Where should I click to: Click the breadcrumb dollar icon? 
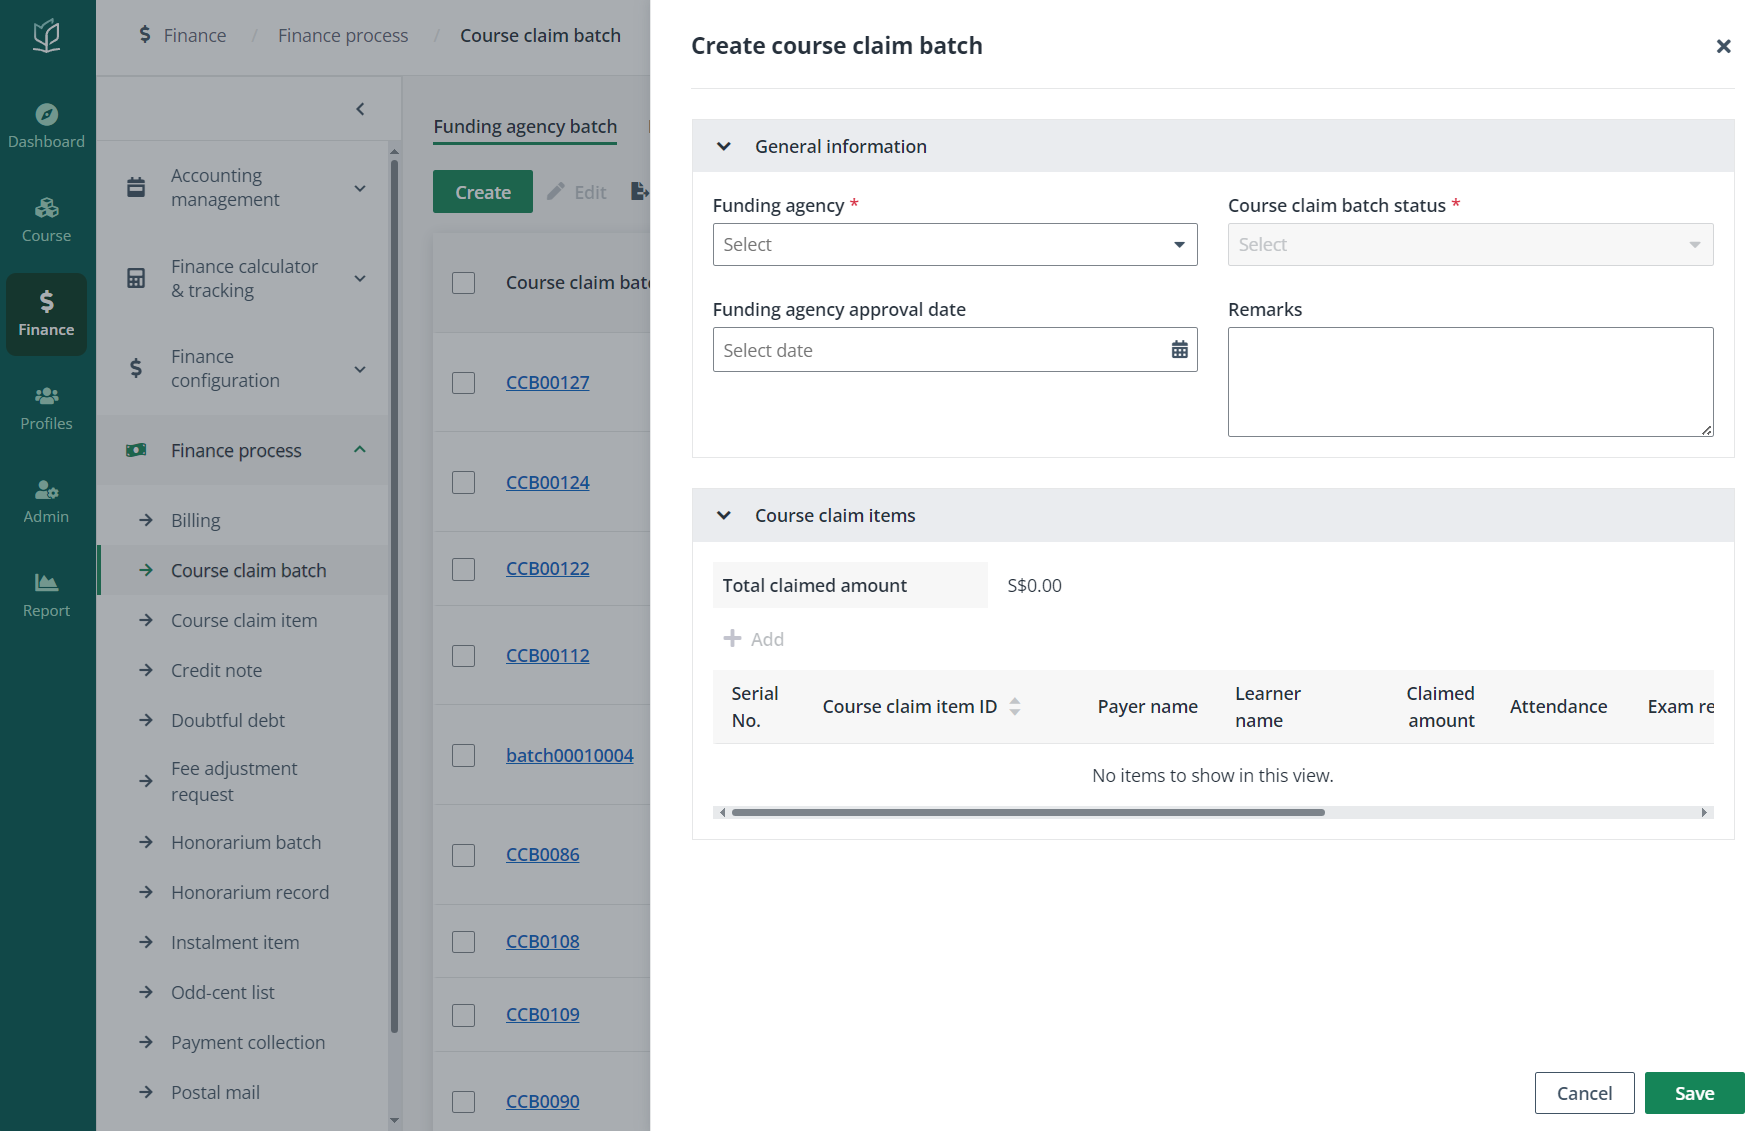[145, 35]
